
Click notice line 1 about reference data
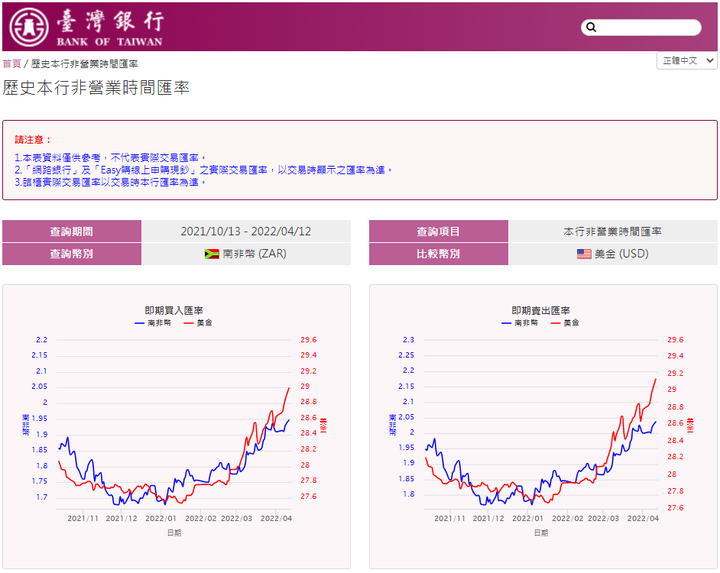click(111, 158)
